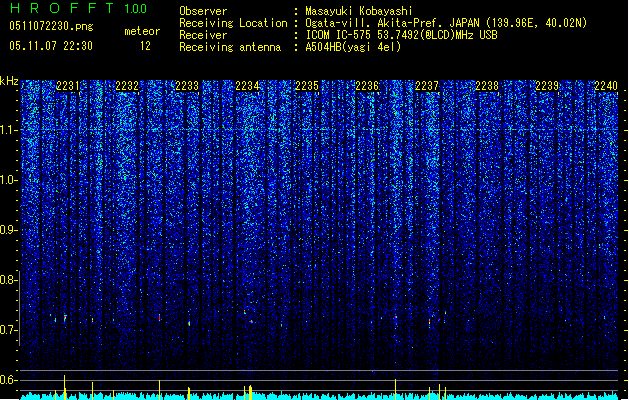The height and width of the screenshot is (400, 629).
Task: Click the 2238 time marker
Action: point(487,85)
